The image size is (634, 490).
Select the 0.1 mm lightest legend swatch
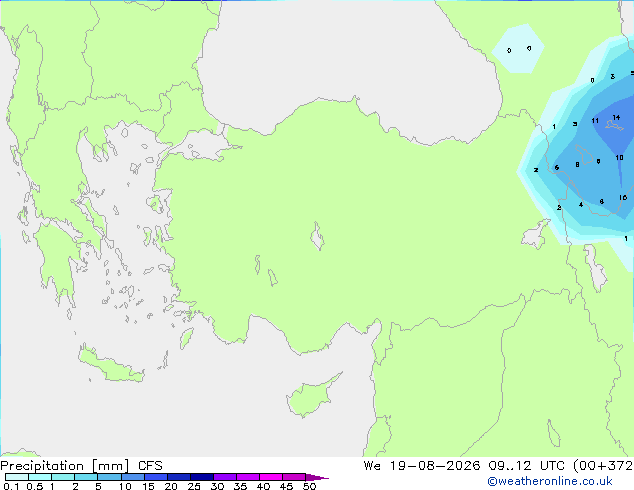click(17, 477)
